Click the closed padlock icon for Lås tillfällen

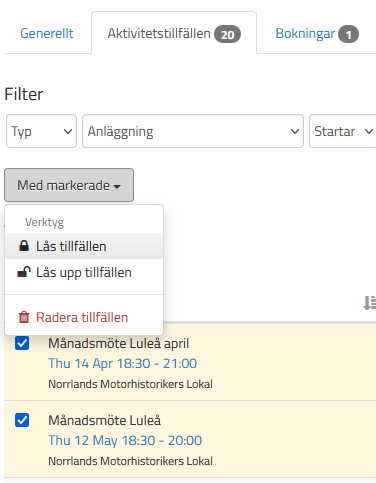click(24, 246)
